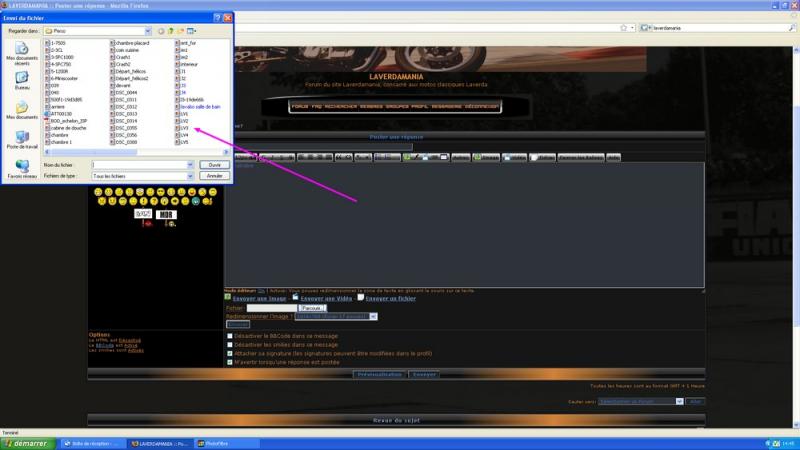Open PROFIL in the Laverdamania navigation bar
The width and height of the screenshot is (800, 450).
tap(419, 107)
